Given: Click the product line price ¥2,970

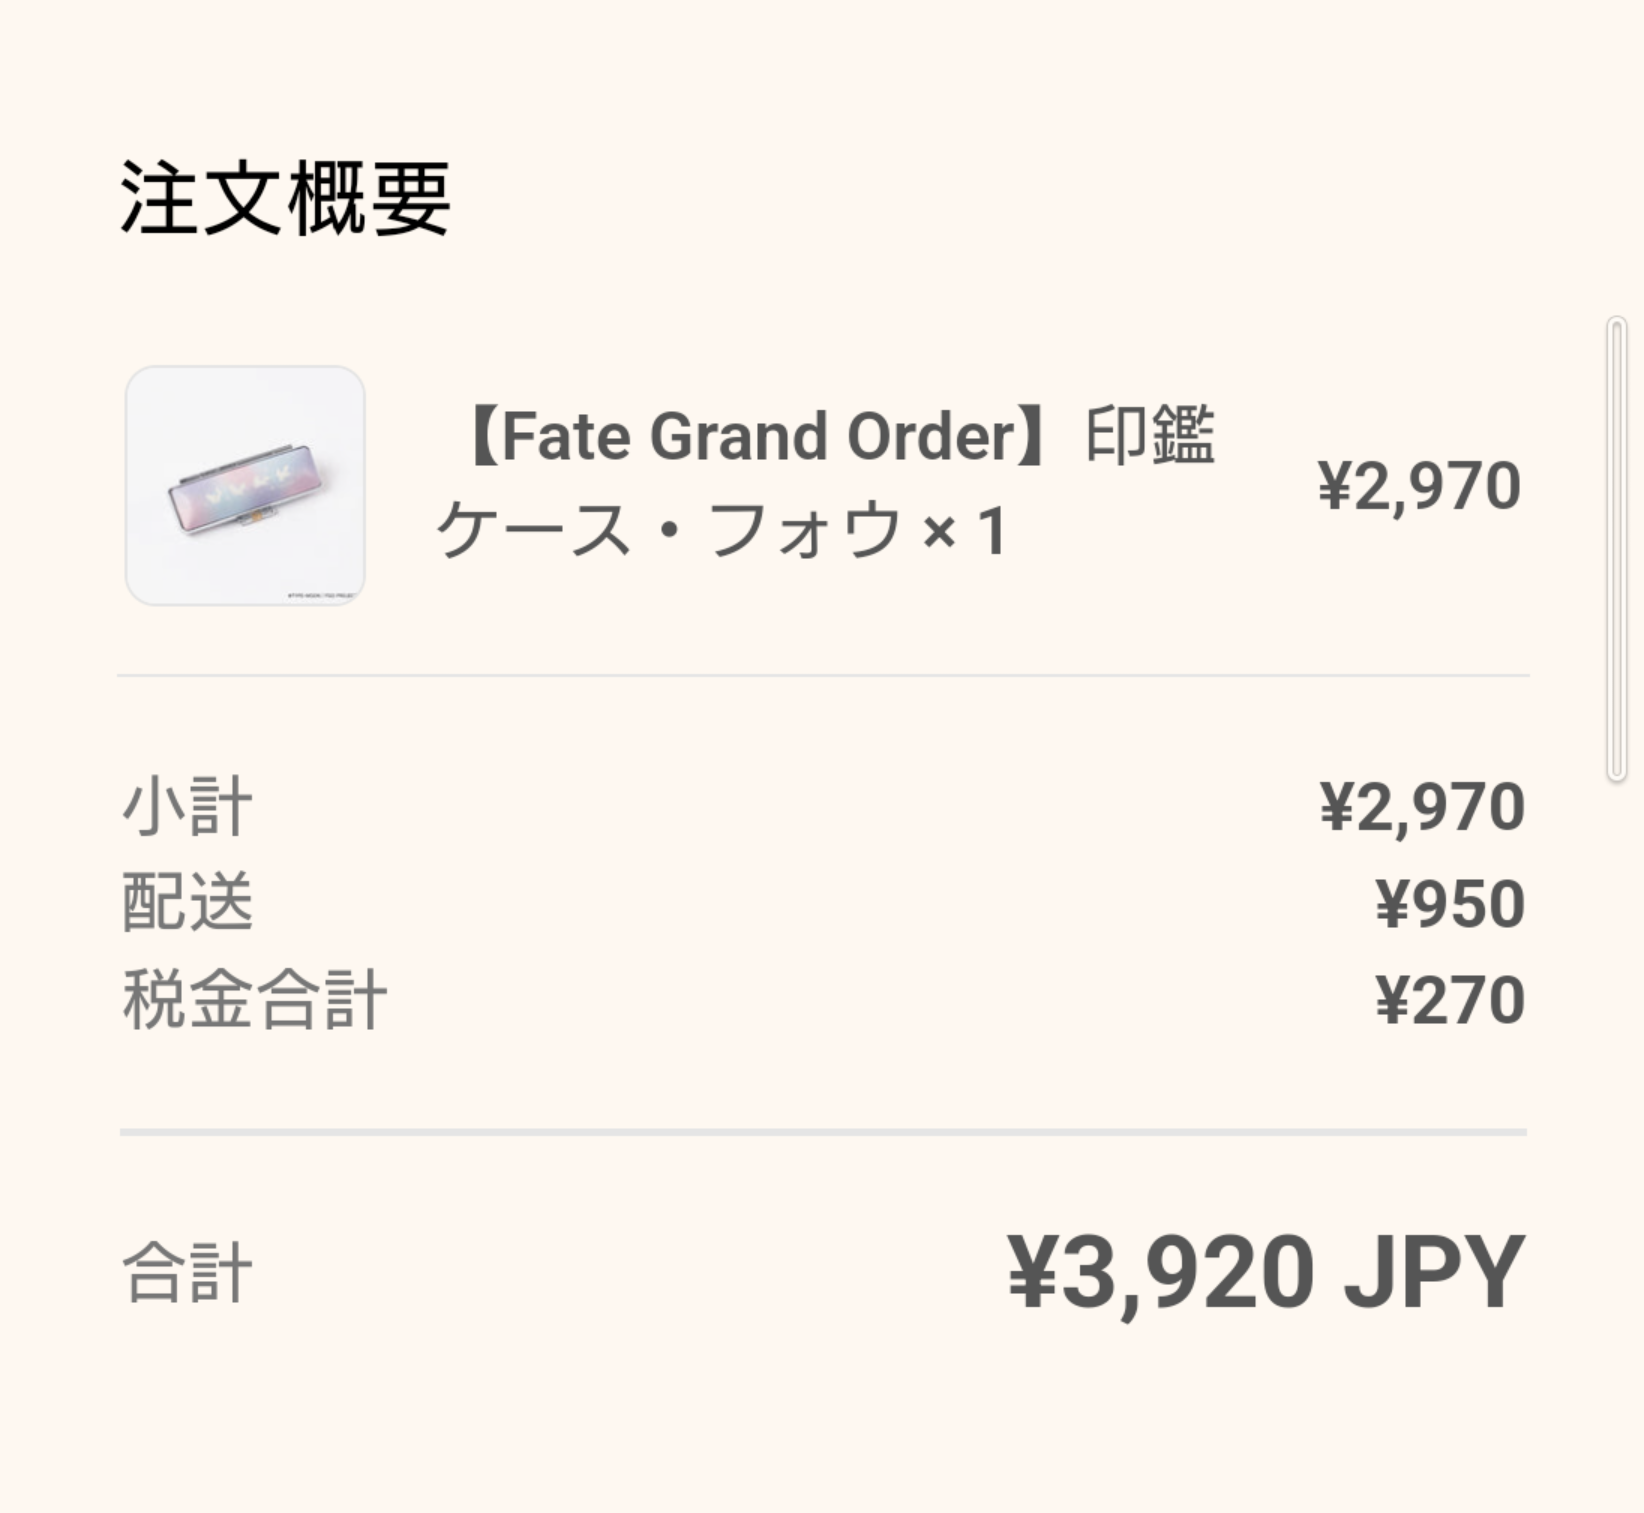Looking at the screenshot, I should click(1419, 486).
